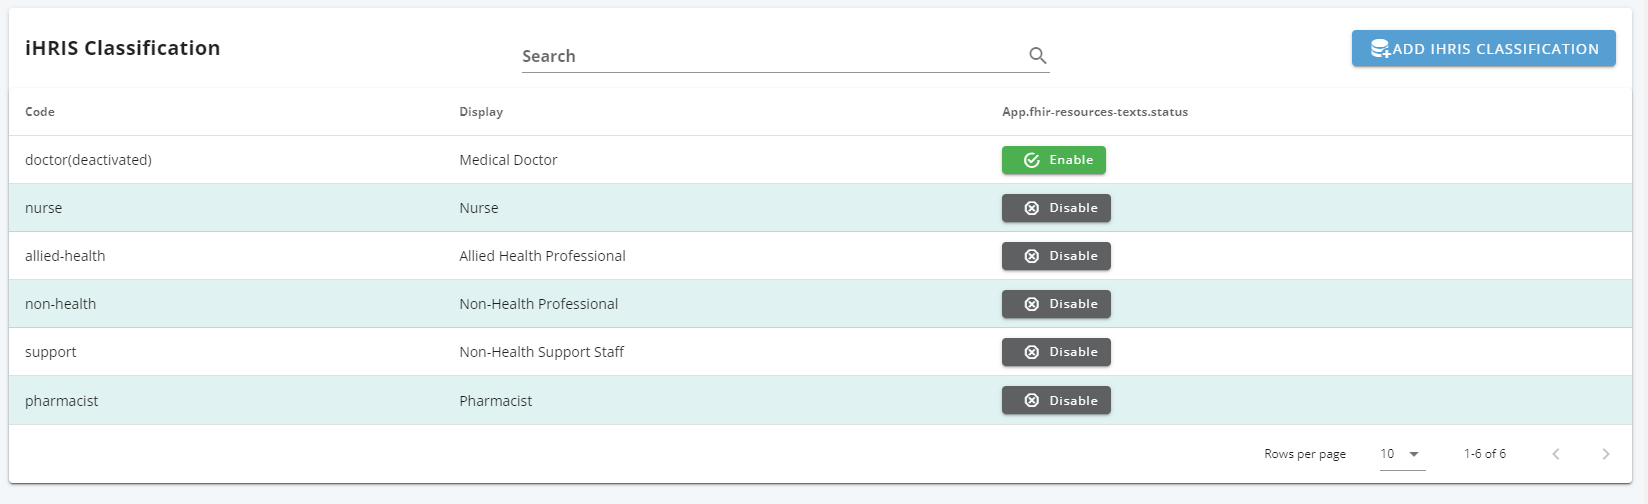
Task: Click the 1-6 of 6 pagination text
Action: coord(1484,454)
